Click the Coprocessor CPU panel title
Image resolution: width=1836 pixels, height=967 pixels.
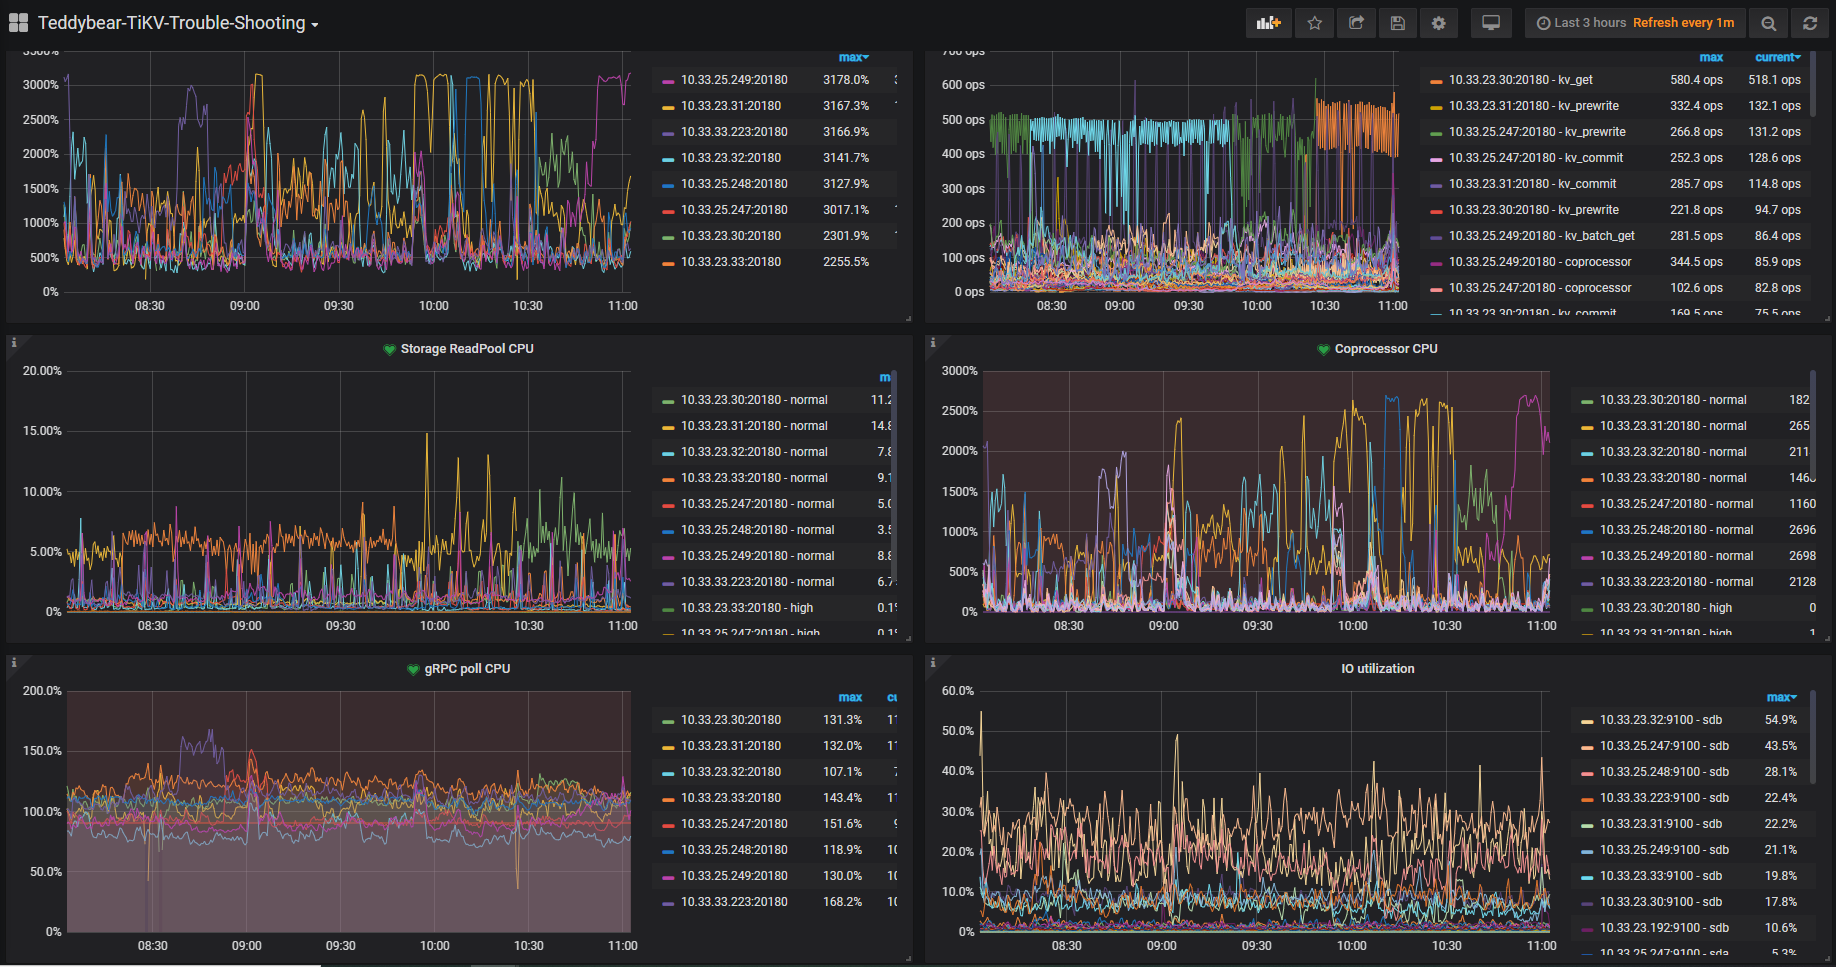click(x=1385, y=349)
